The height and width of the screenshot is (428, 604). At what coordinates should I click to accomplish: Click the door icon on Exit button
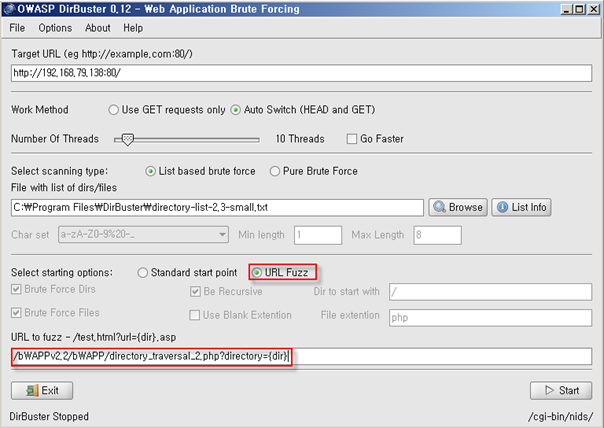click(32, 391)
